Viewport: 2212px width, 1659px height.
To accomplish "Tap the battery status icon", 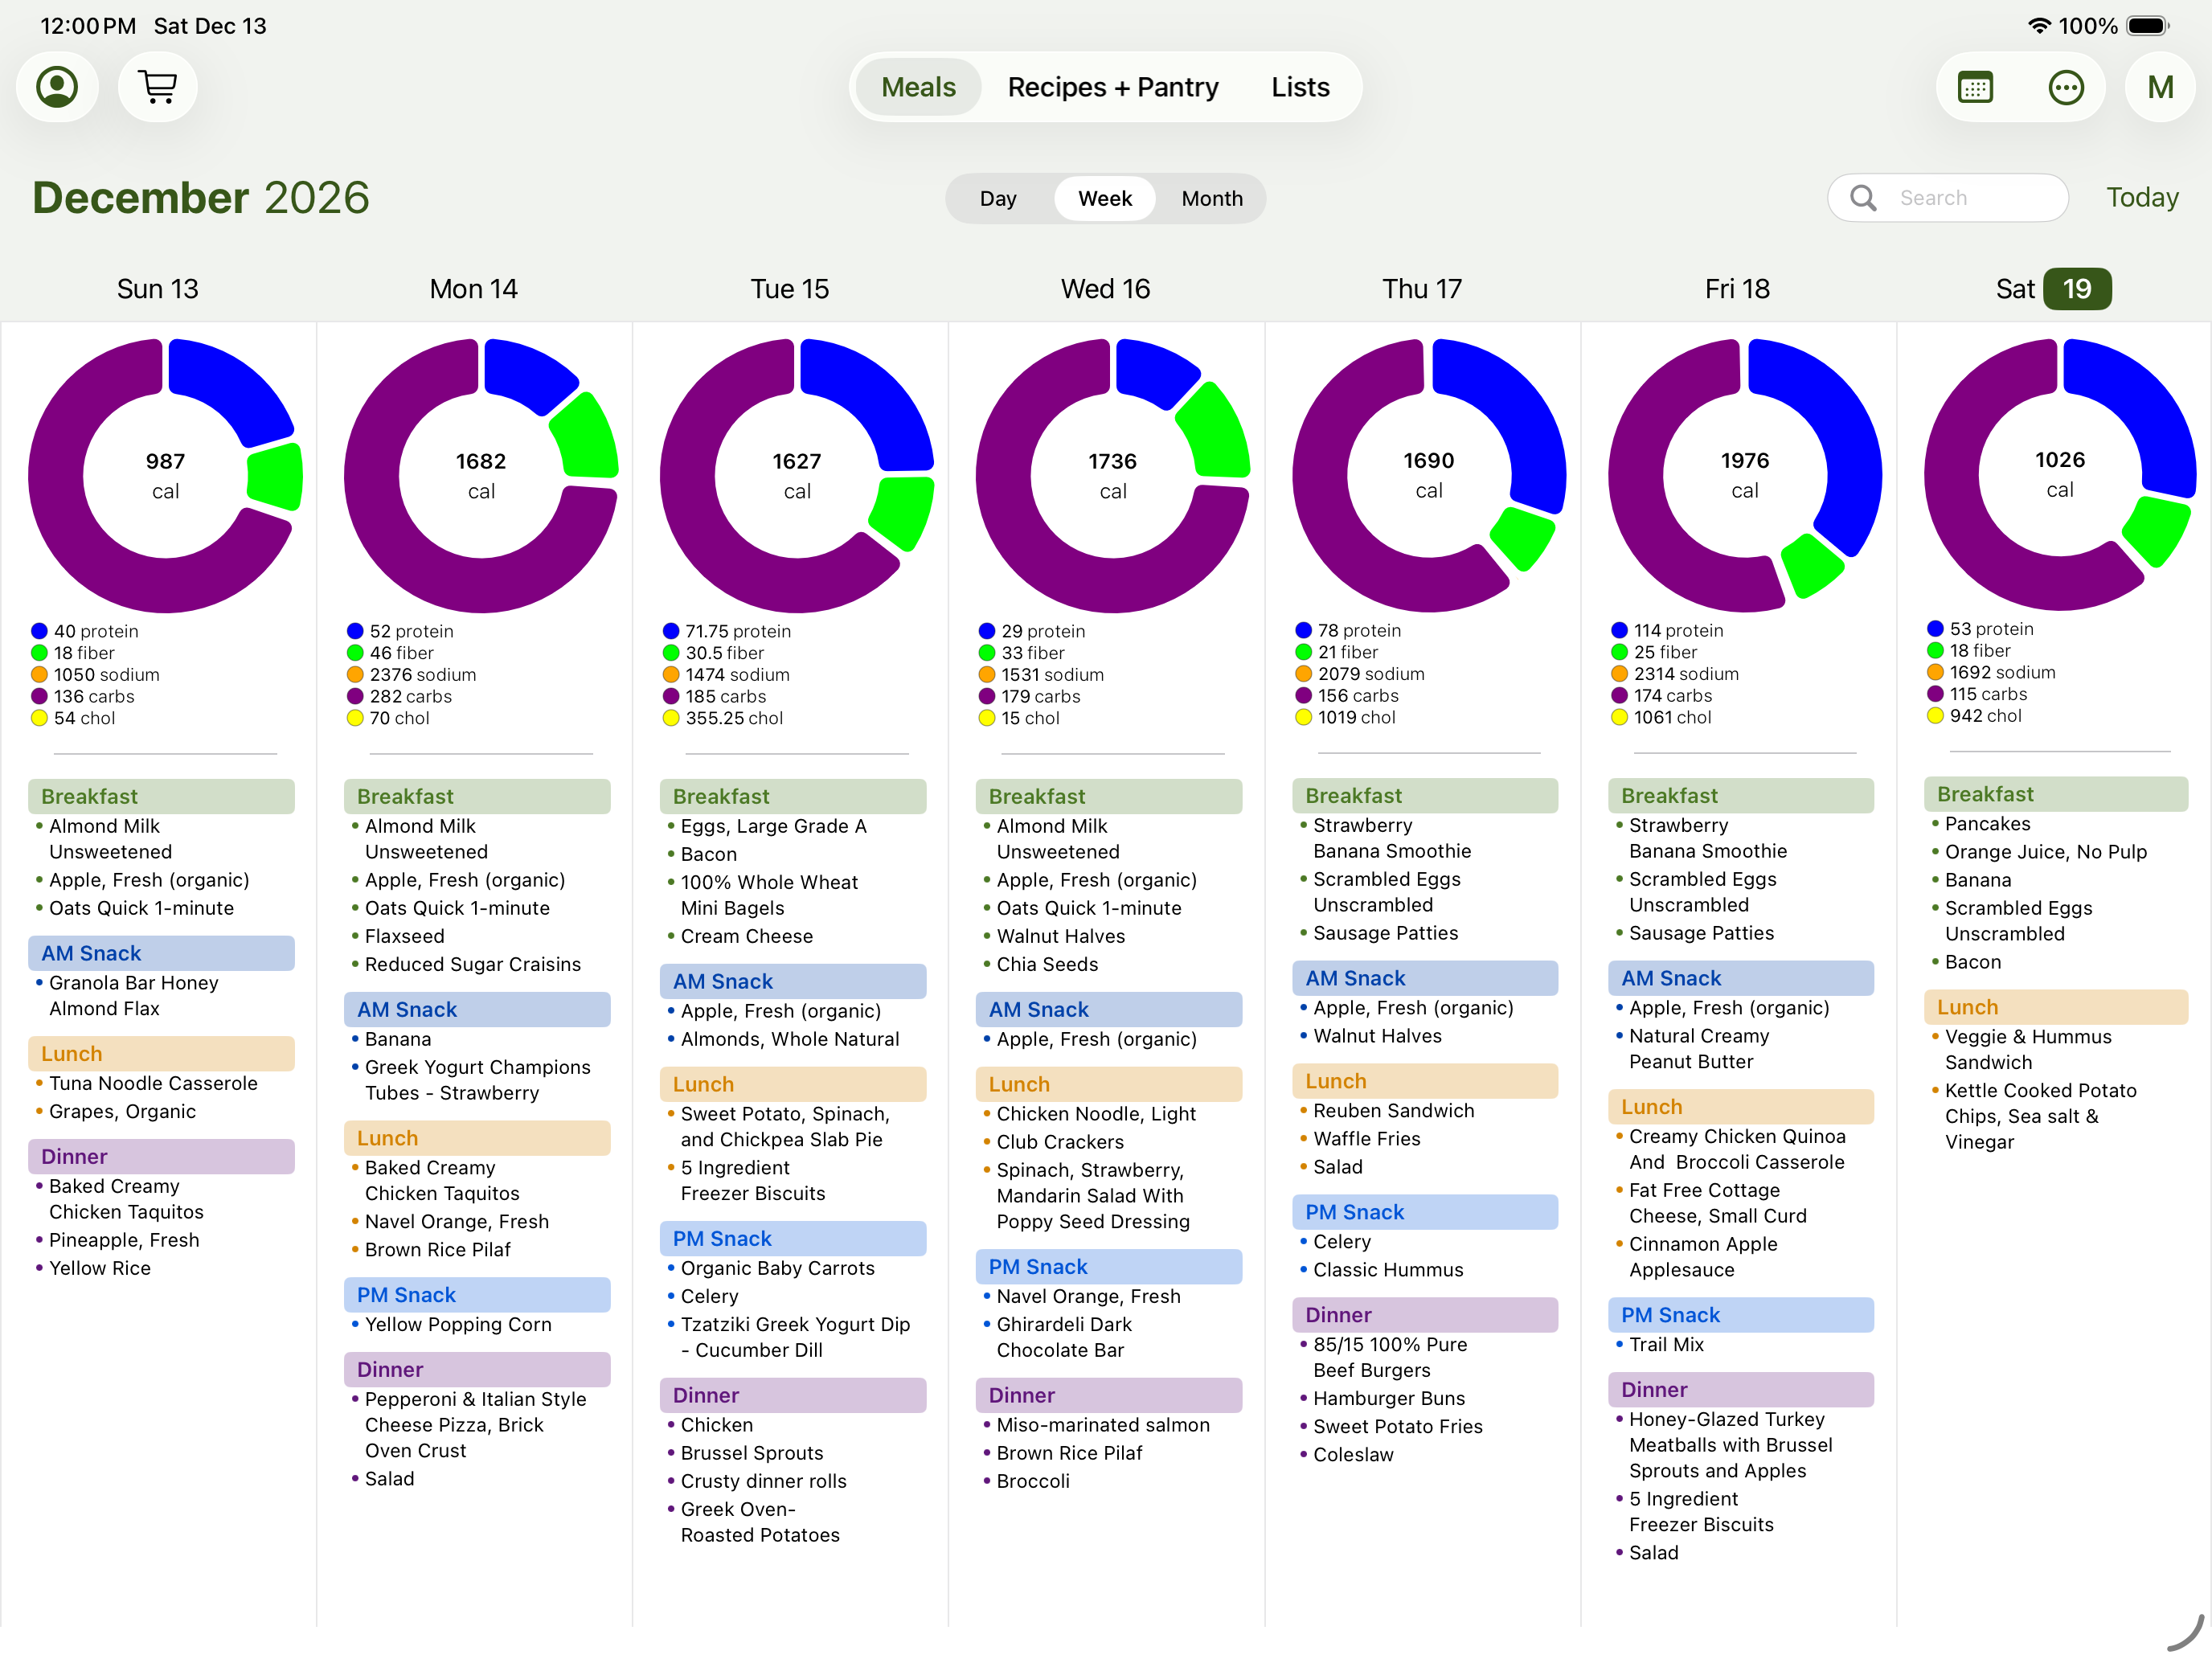I will point(2147,26).
